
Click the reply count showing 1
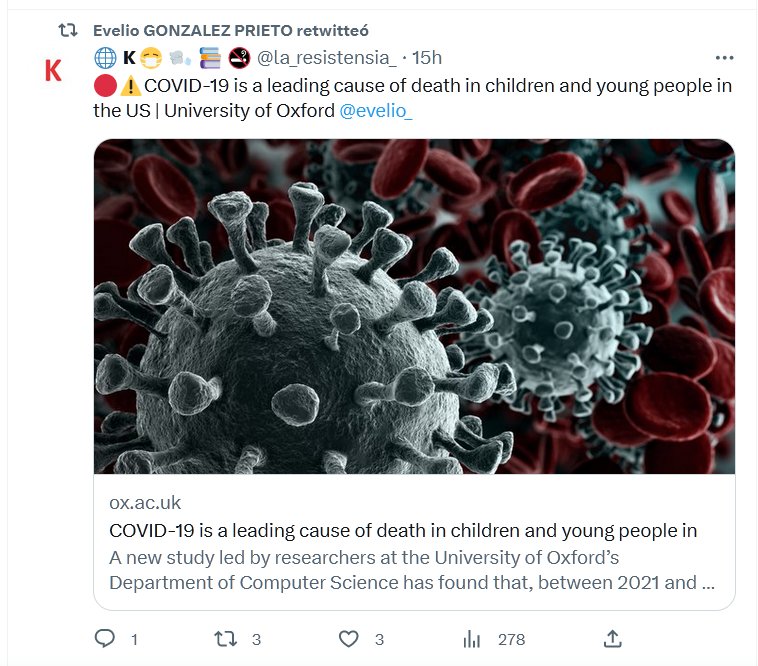(x=134, y=638)
